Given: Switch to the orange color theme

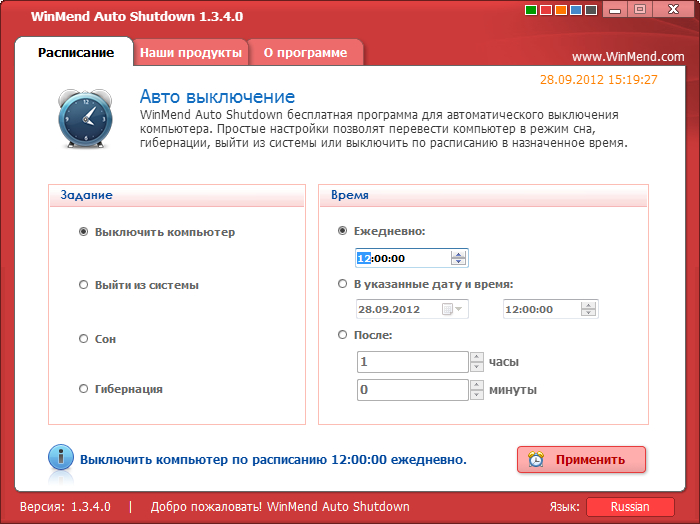Looking at the screenshot, I should click(562, 11).
